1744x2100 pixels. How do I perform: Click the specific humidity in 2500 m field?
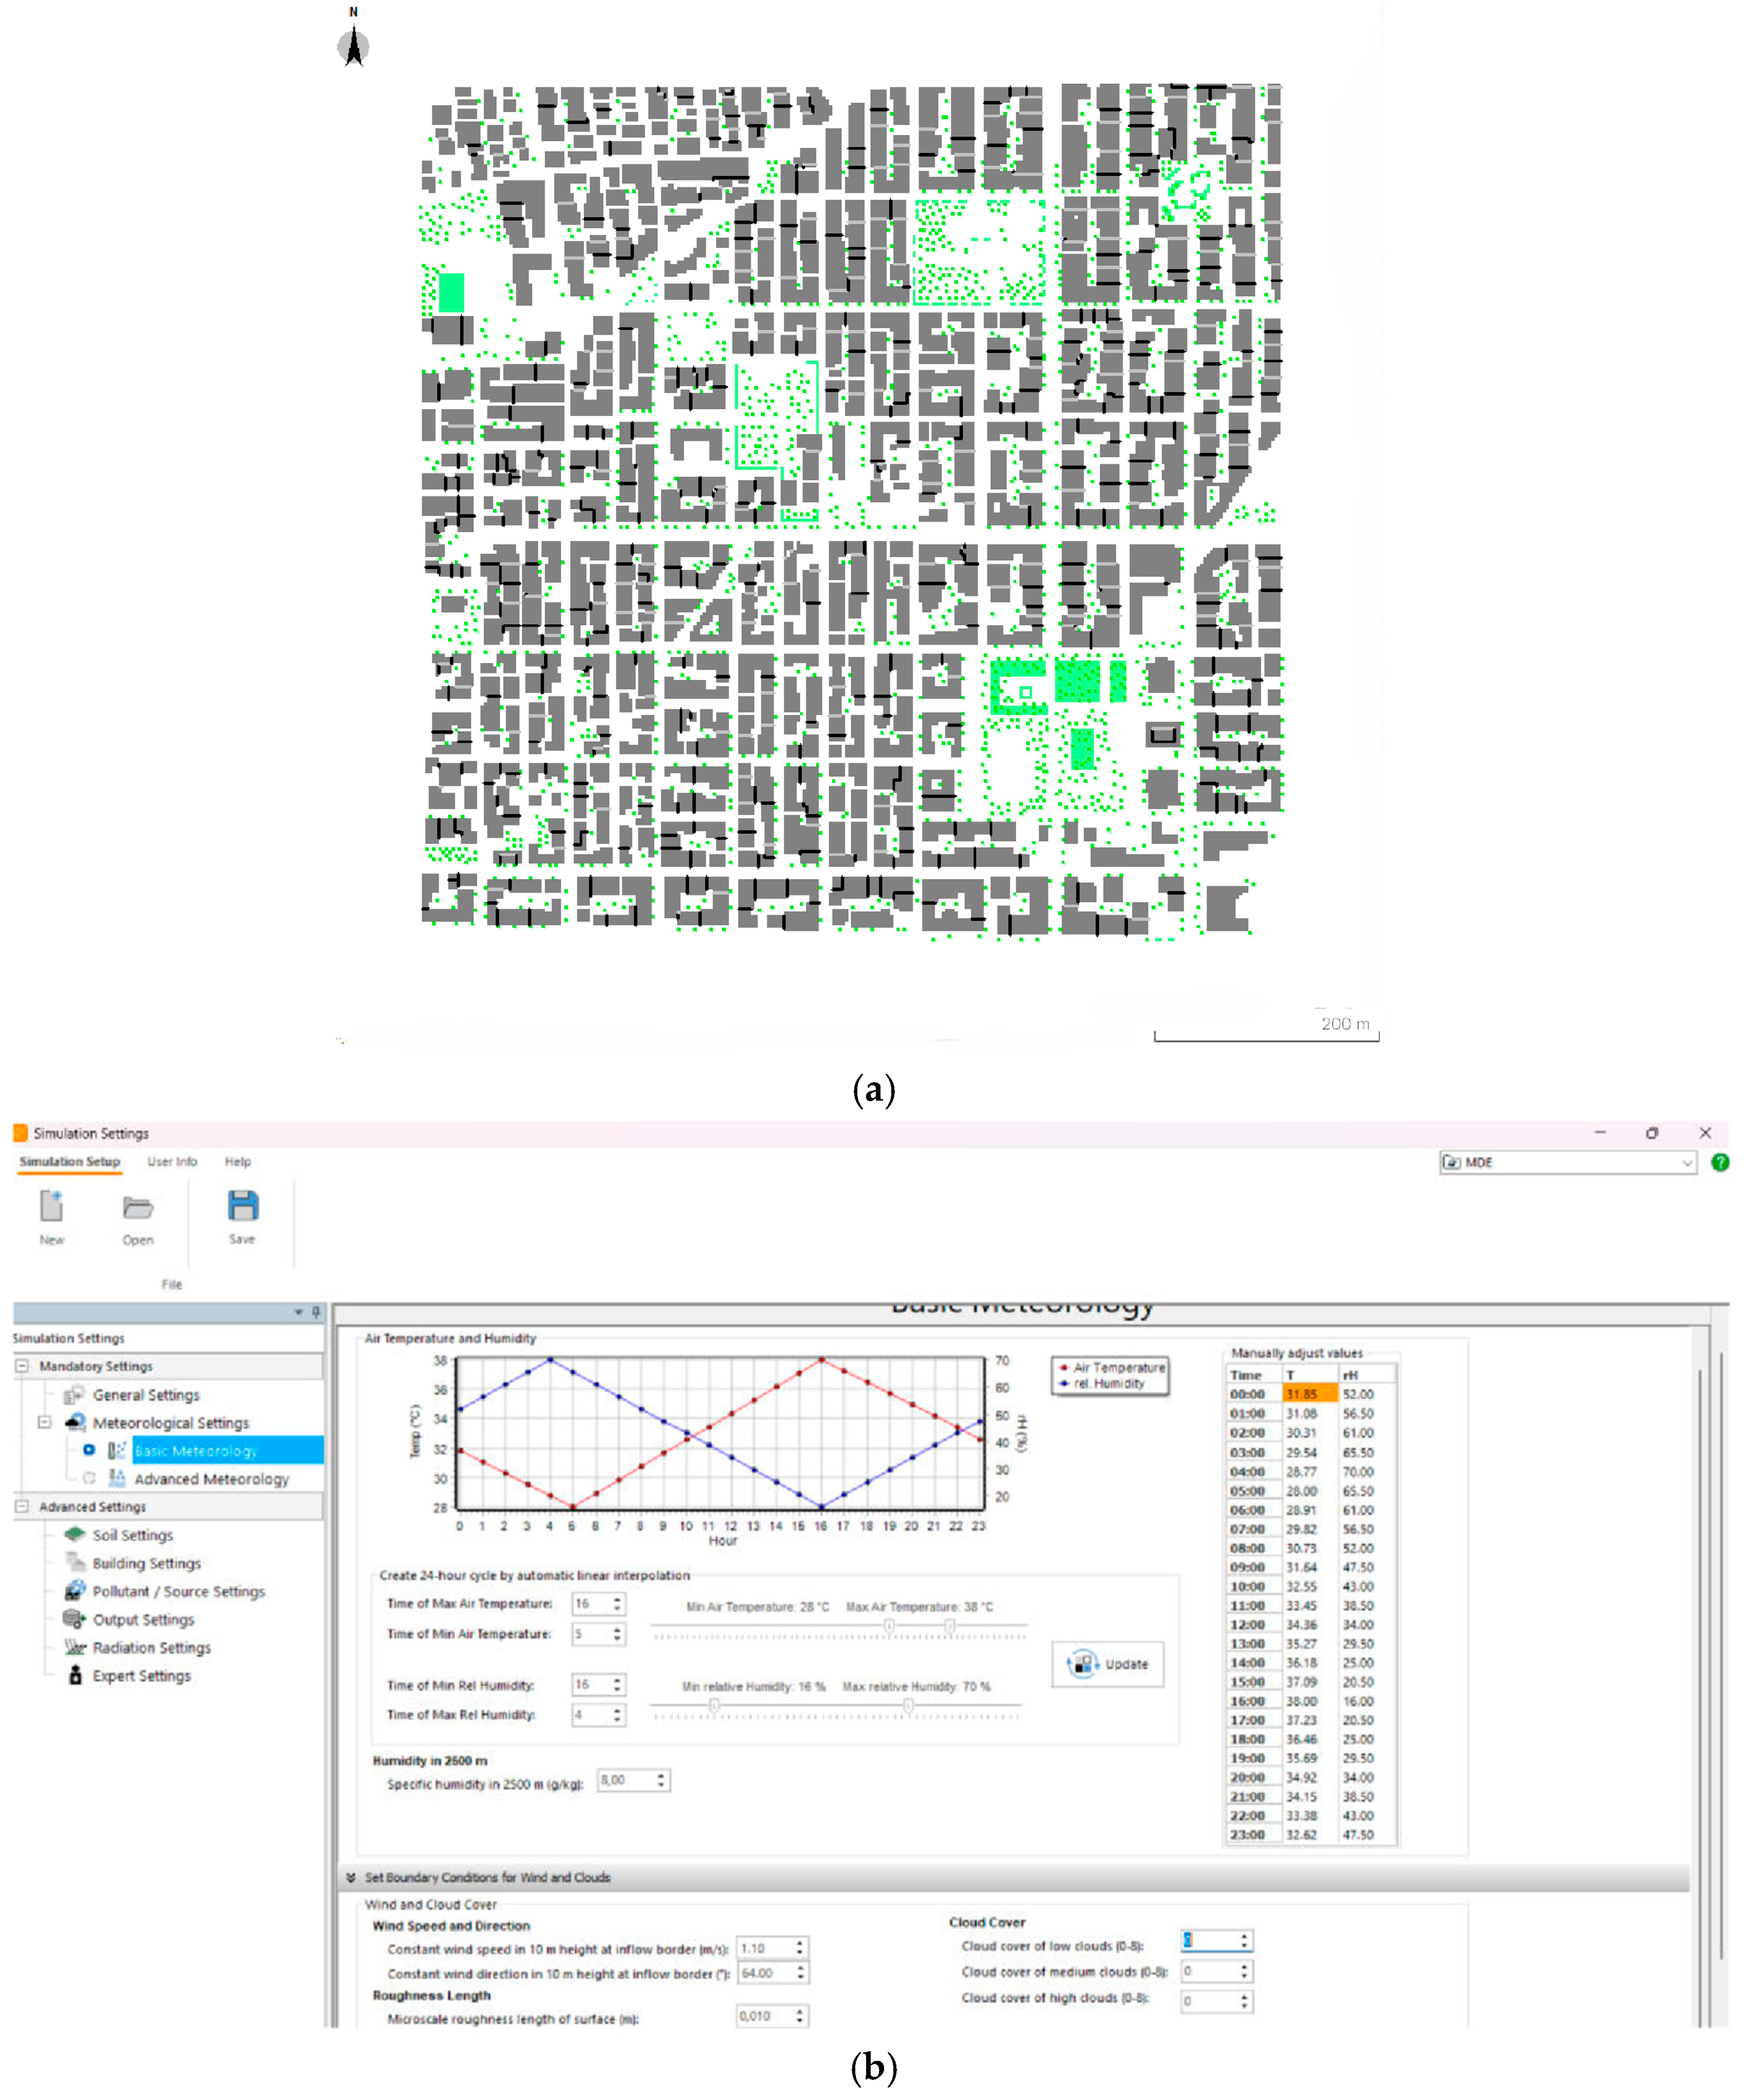(634, 1780)
